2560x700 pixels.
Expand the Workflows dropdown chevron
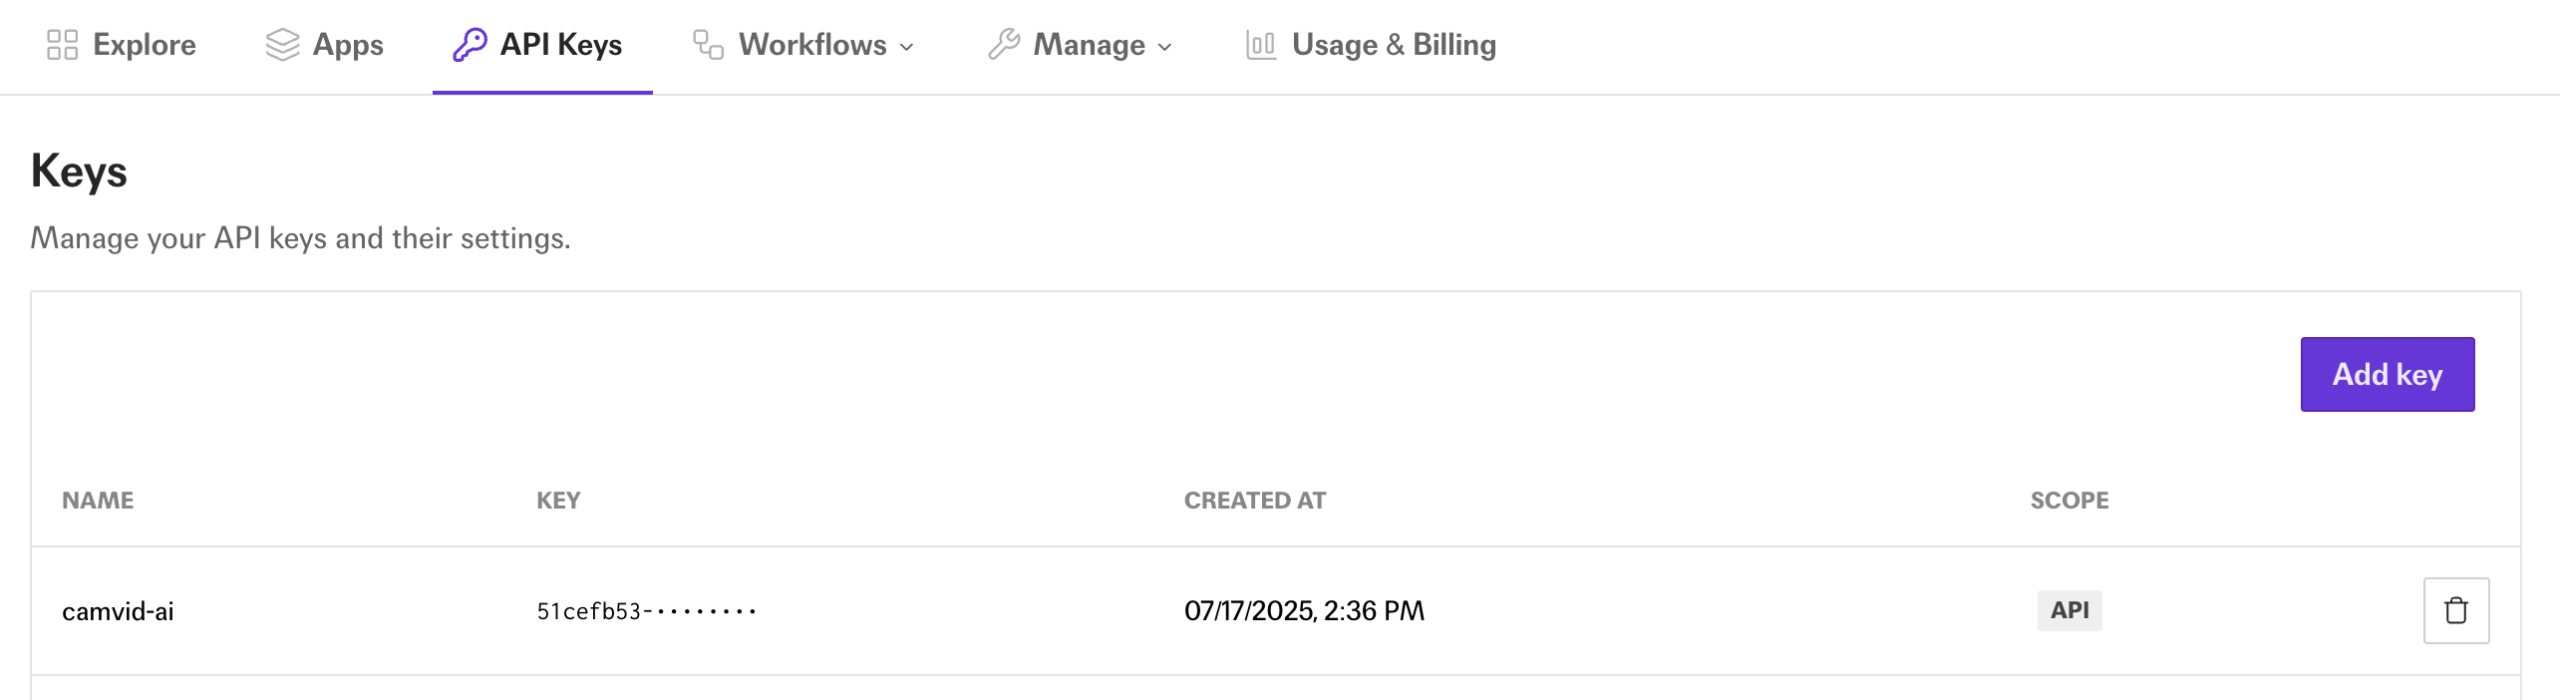(x=907, y=47)
